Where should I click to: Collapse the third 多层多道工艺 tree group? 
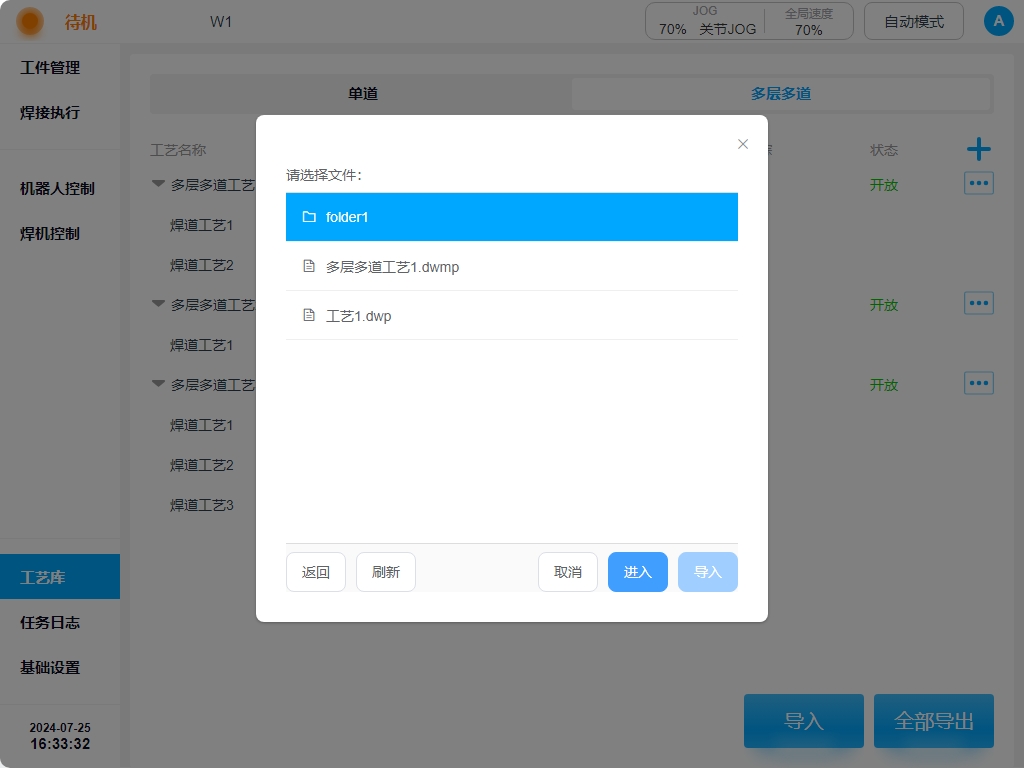coord(158,384)
